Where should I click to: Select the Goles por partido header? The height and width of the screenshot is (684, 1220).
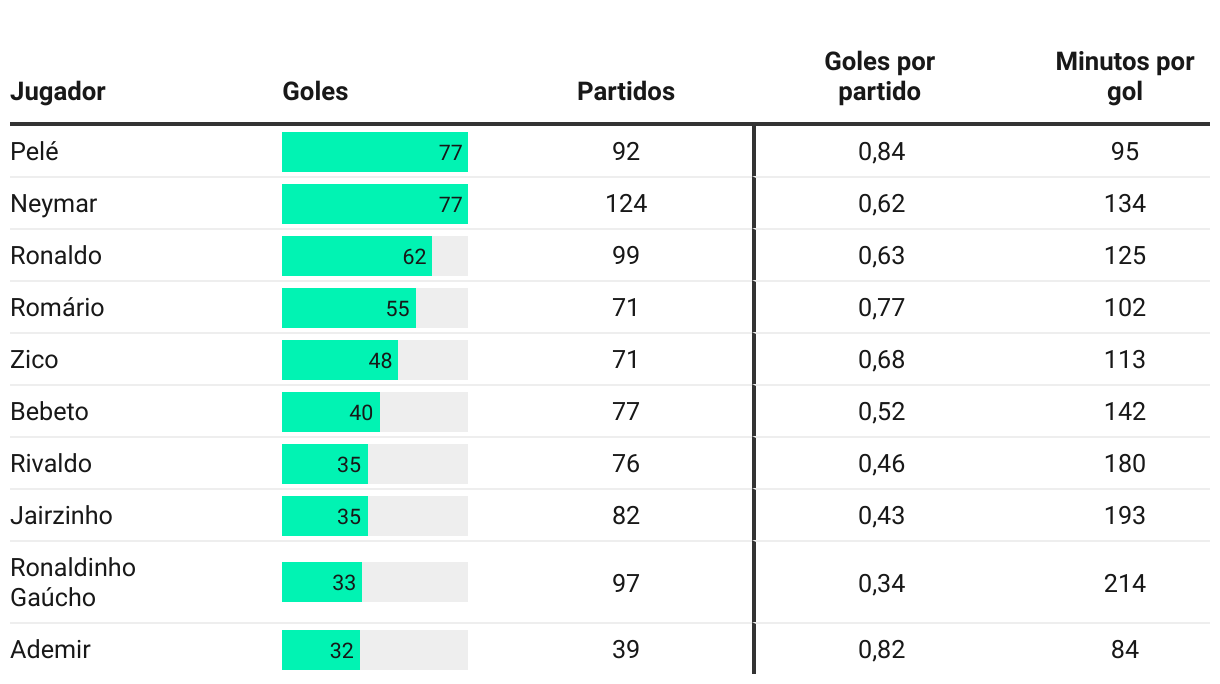coord(879,76)
